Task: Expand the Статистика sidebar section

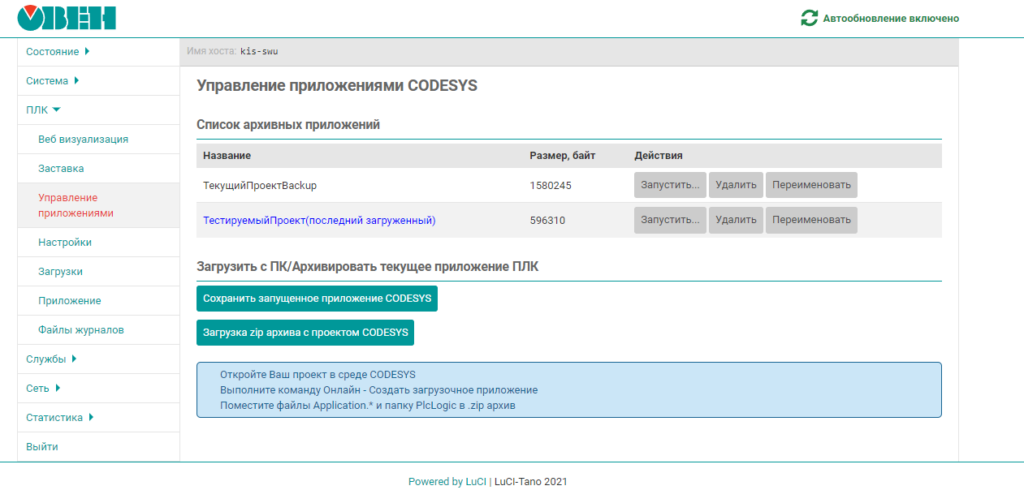Action: [60, 417]
